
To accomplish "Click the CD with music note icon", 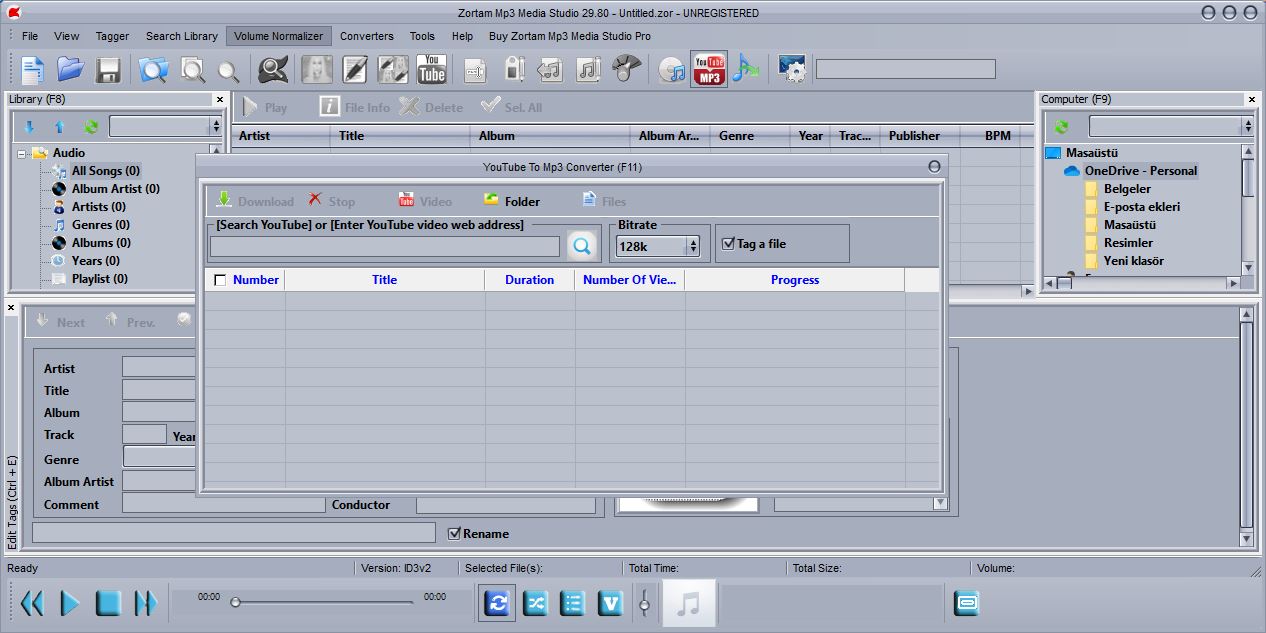I will click(673, 70).
